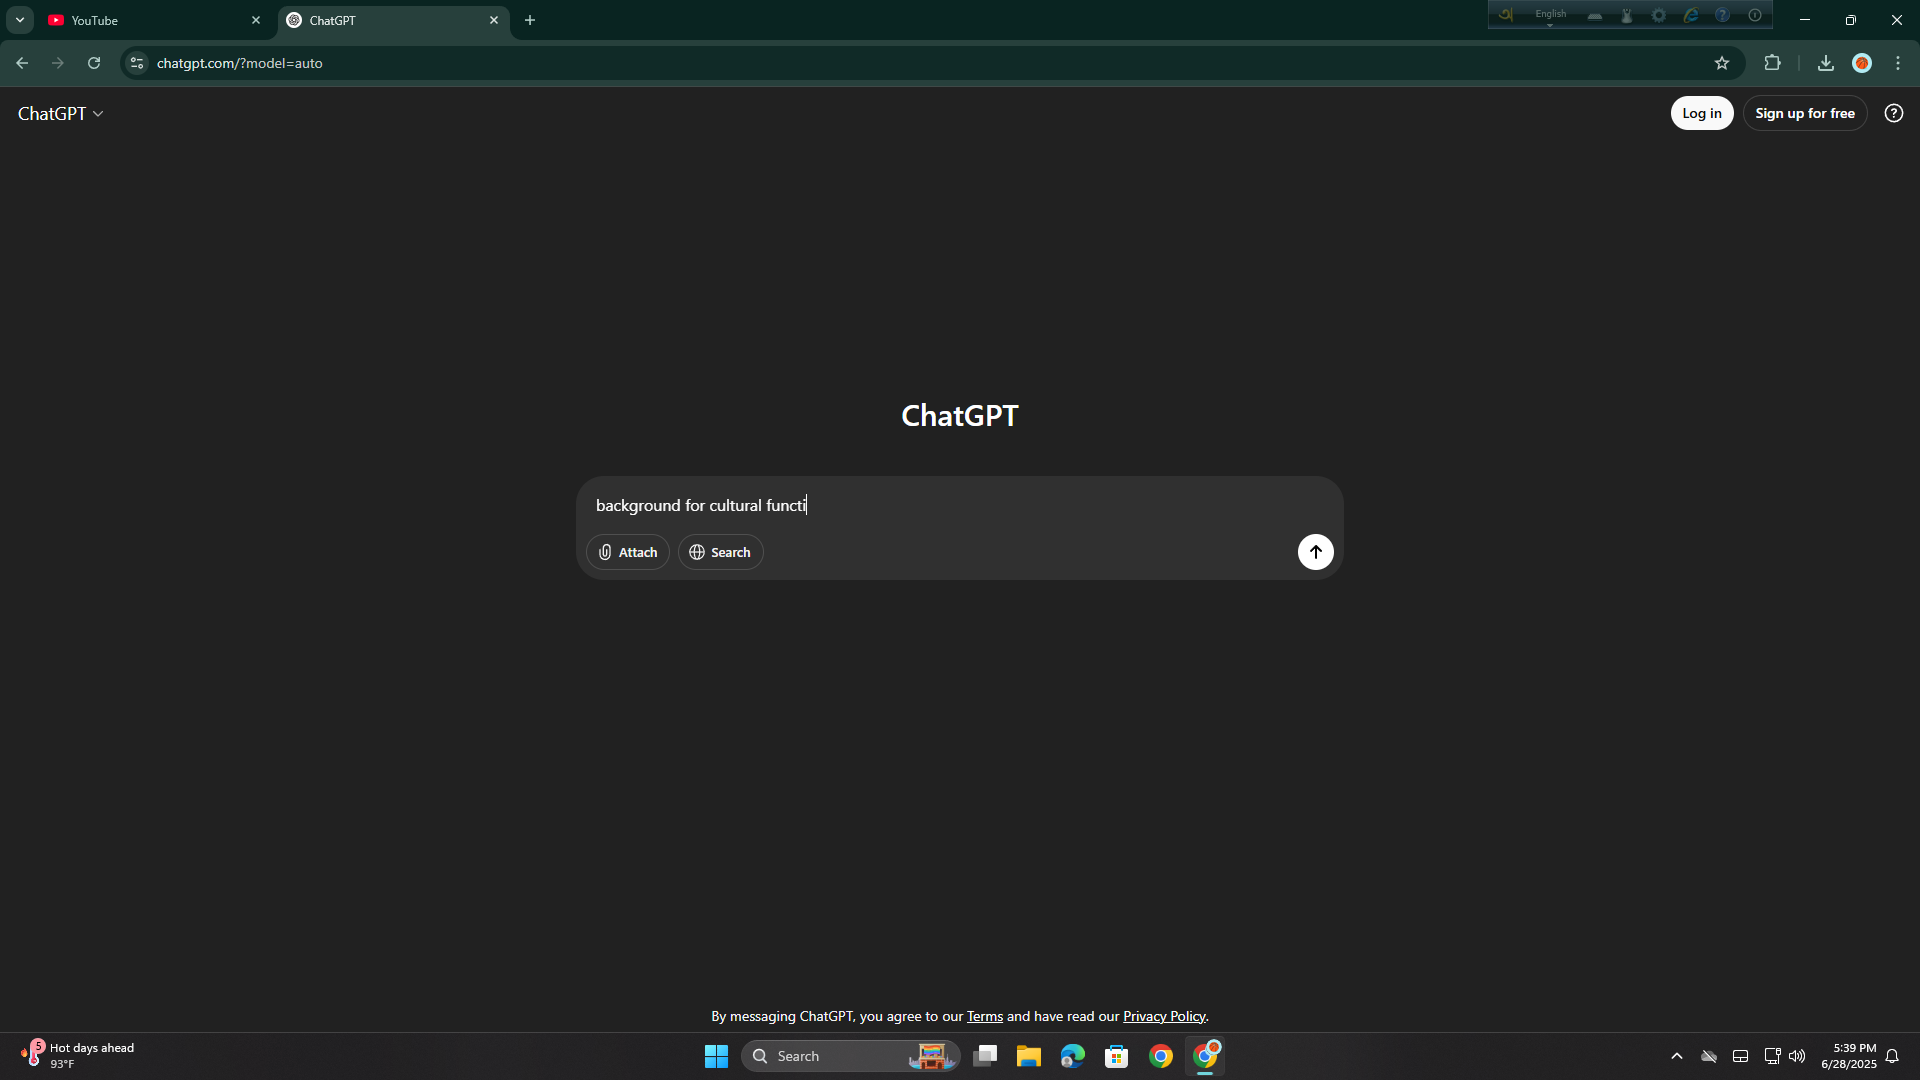Open the mouse input tool icon
The width and height of the screenshot is (1920, 1080).
coord(1627,16)
